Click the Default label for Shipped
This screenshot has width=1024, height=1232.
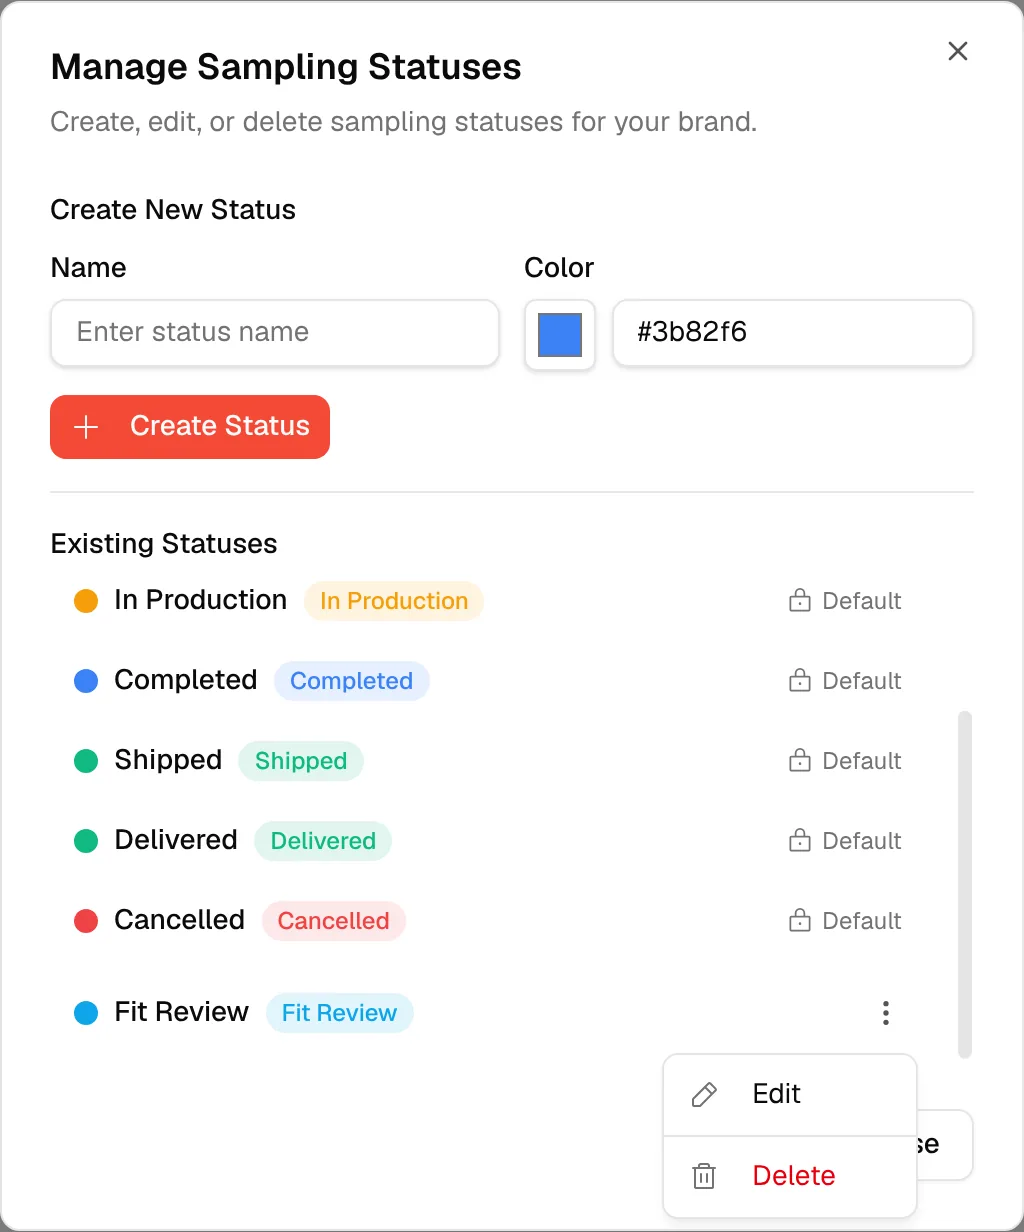pyautogui.click(x=862, y=761)
